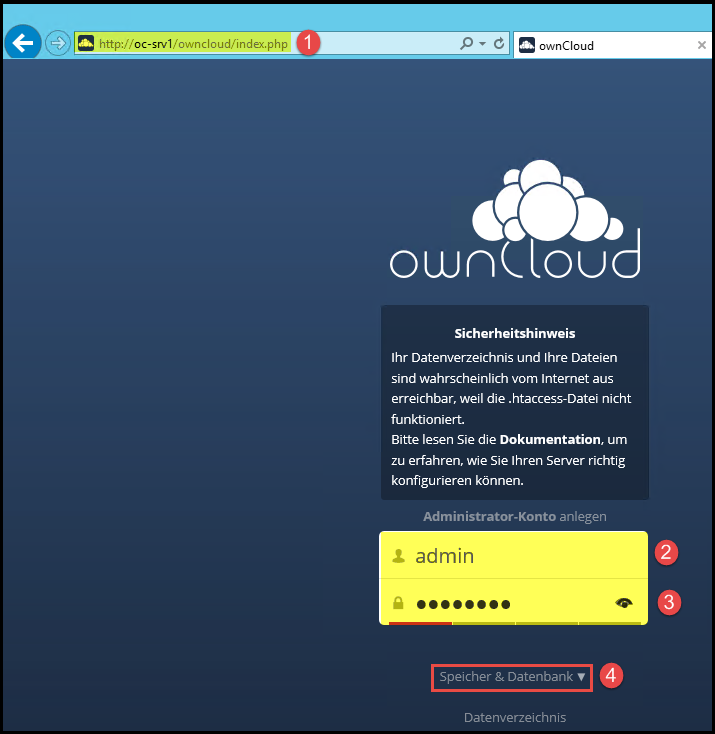Open the Dokumentation link
The height and width of the screenshot is (734, 715).
pyautogui.click(x=549, y=440)
